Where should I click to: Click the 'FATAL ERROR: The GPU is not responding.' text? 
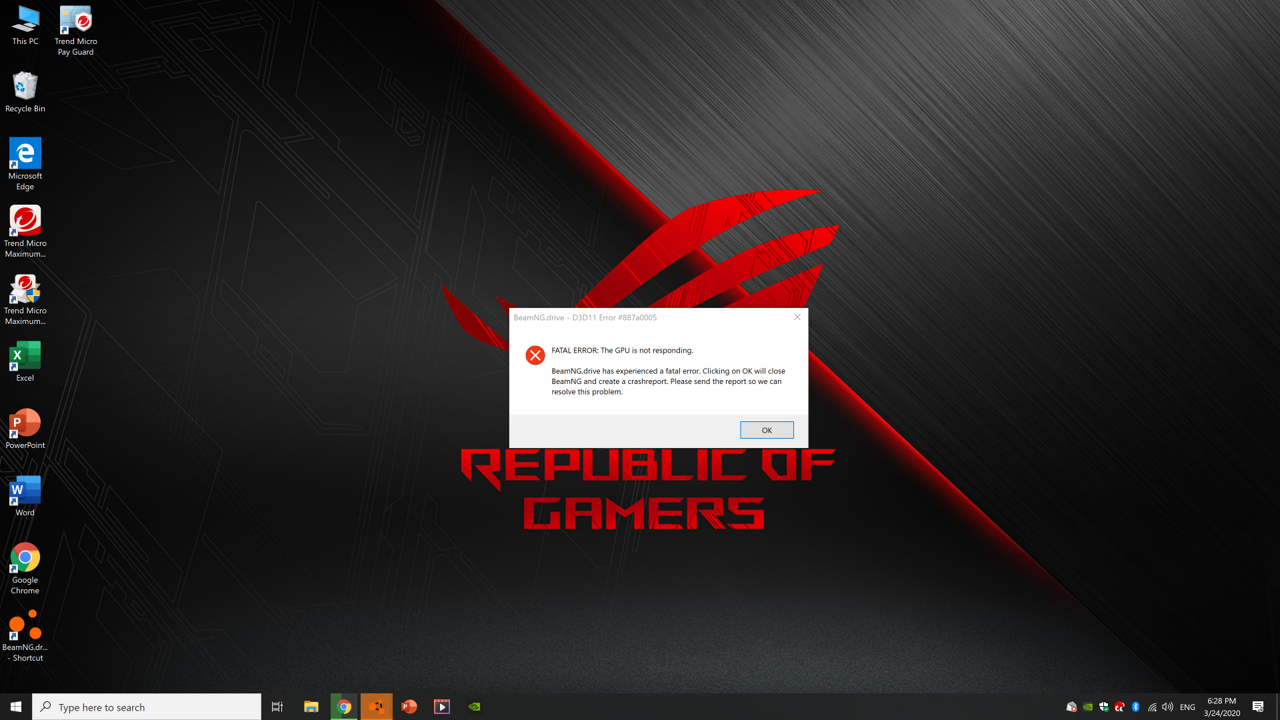(622, 350)
